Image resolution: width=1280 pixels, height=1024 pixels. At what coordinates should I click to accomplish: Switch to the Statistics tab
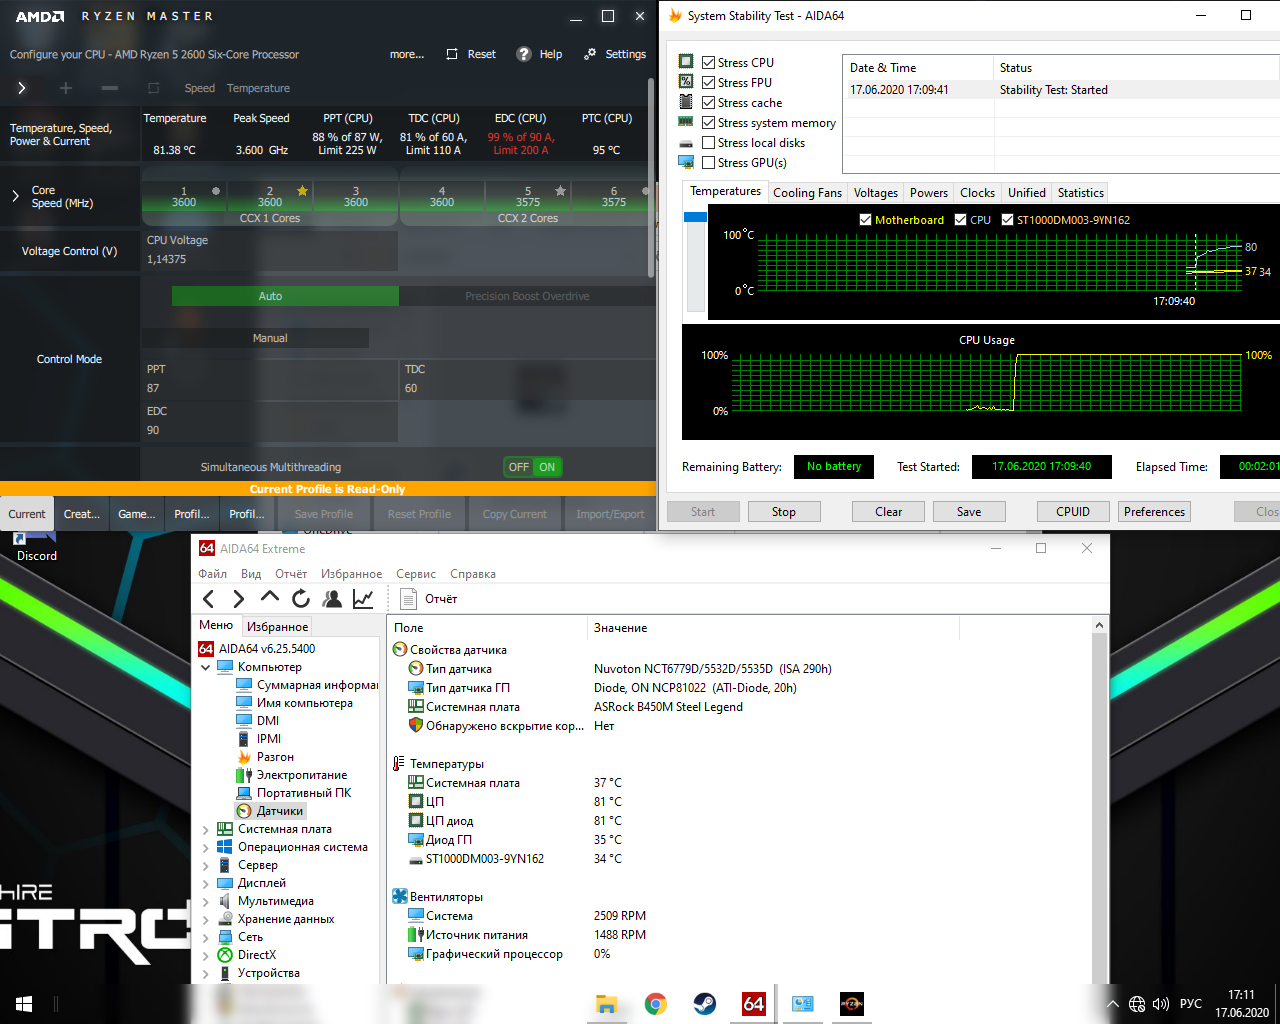coord(1081,193)
